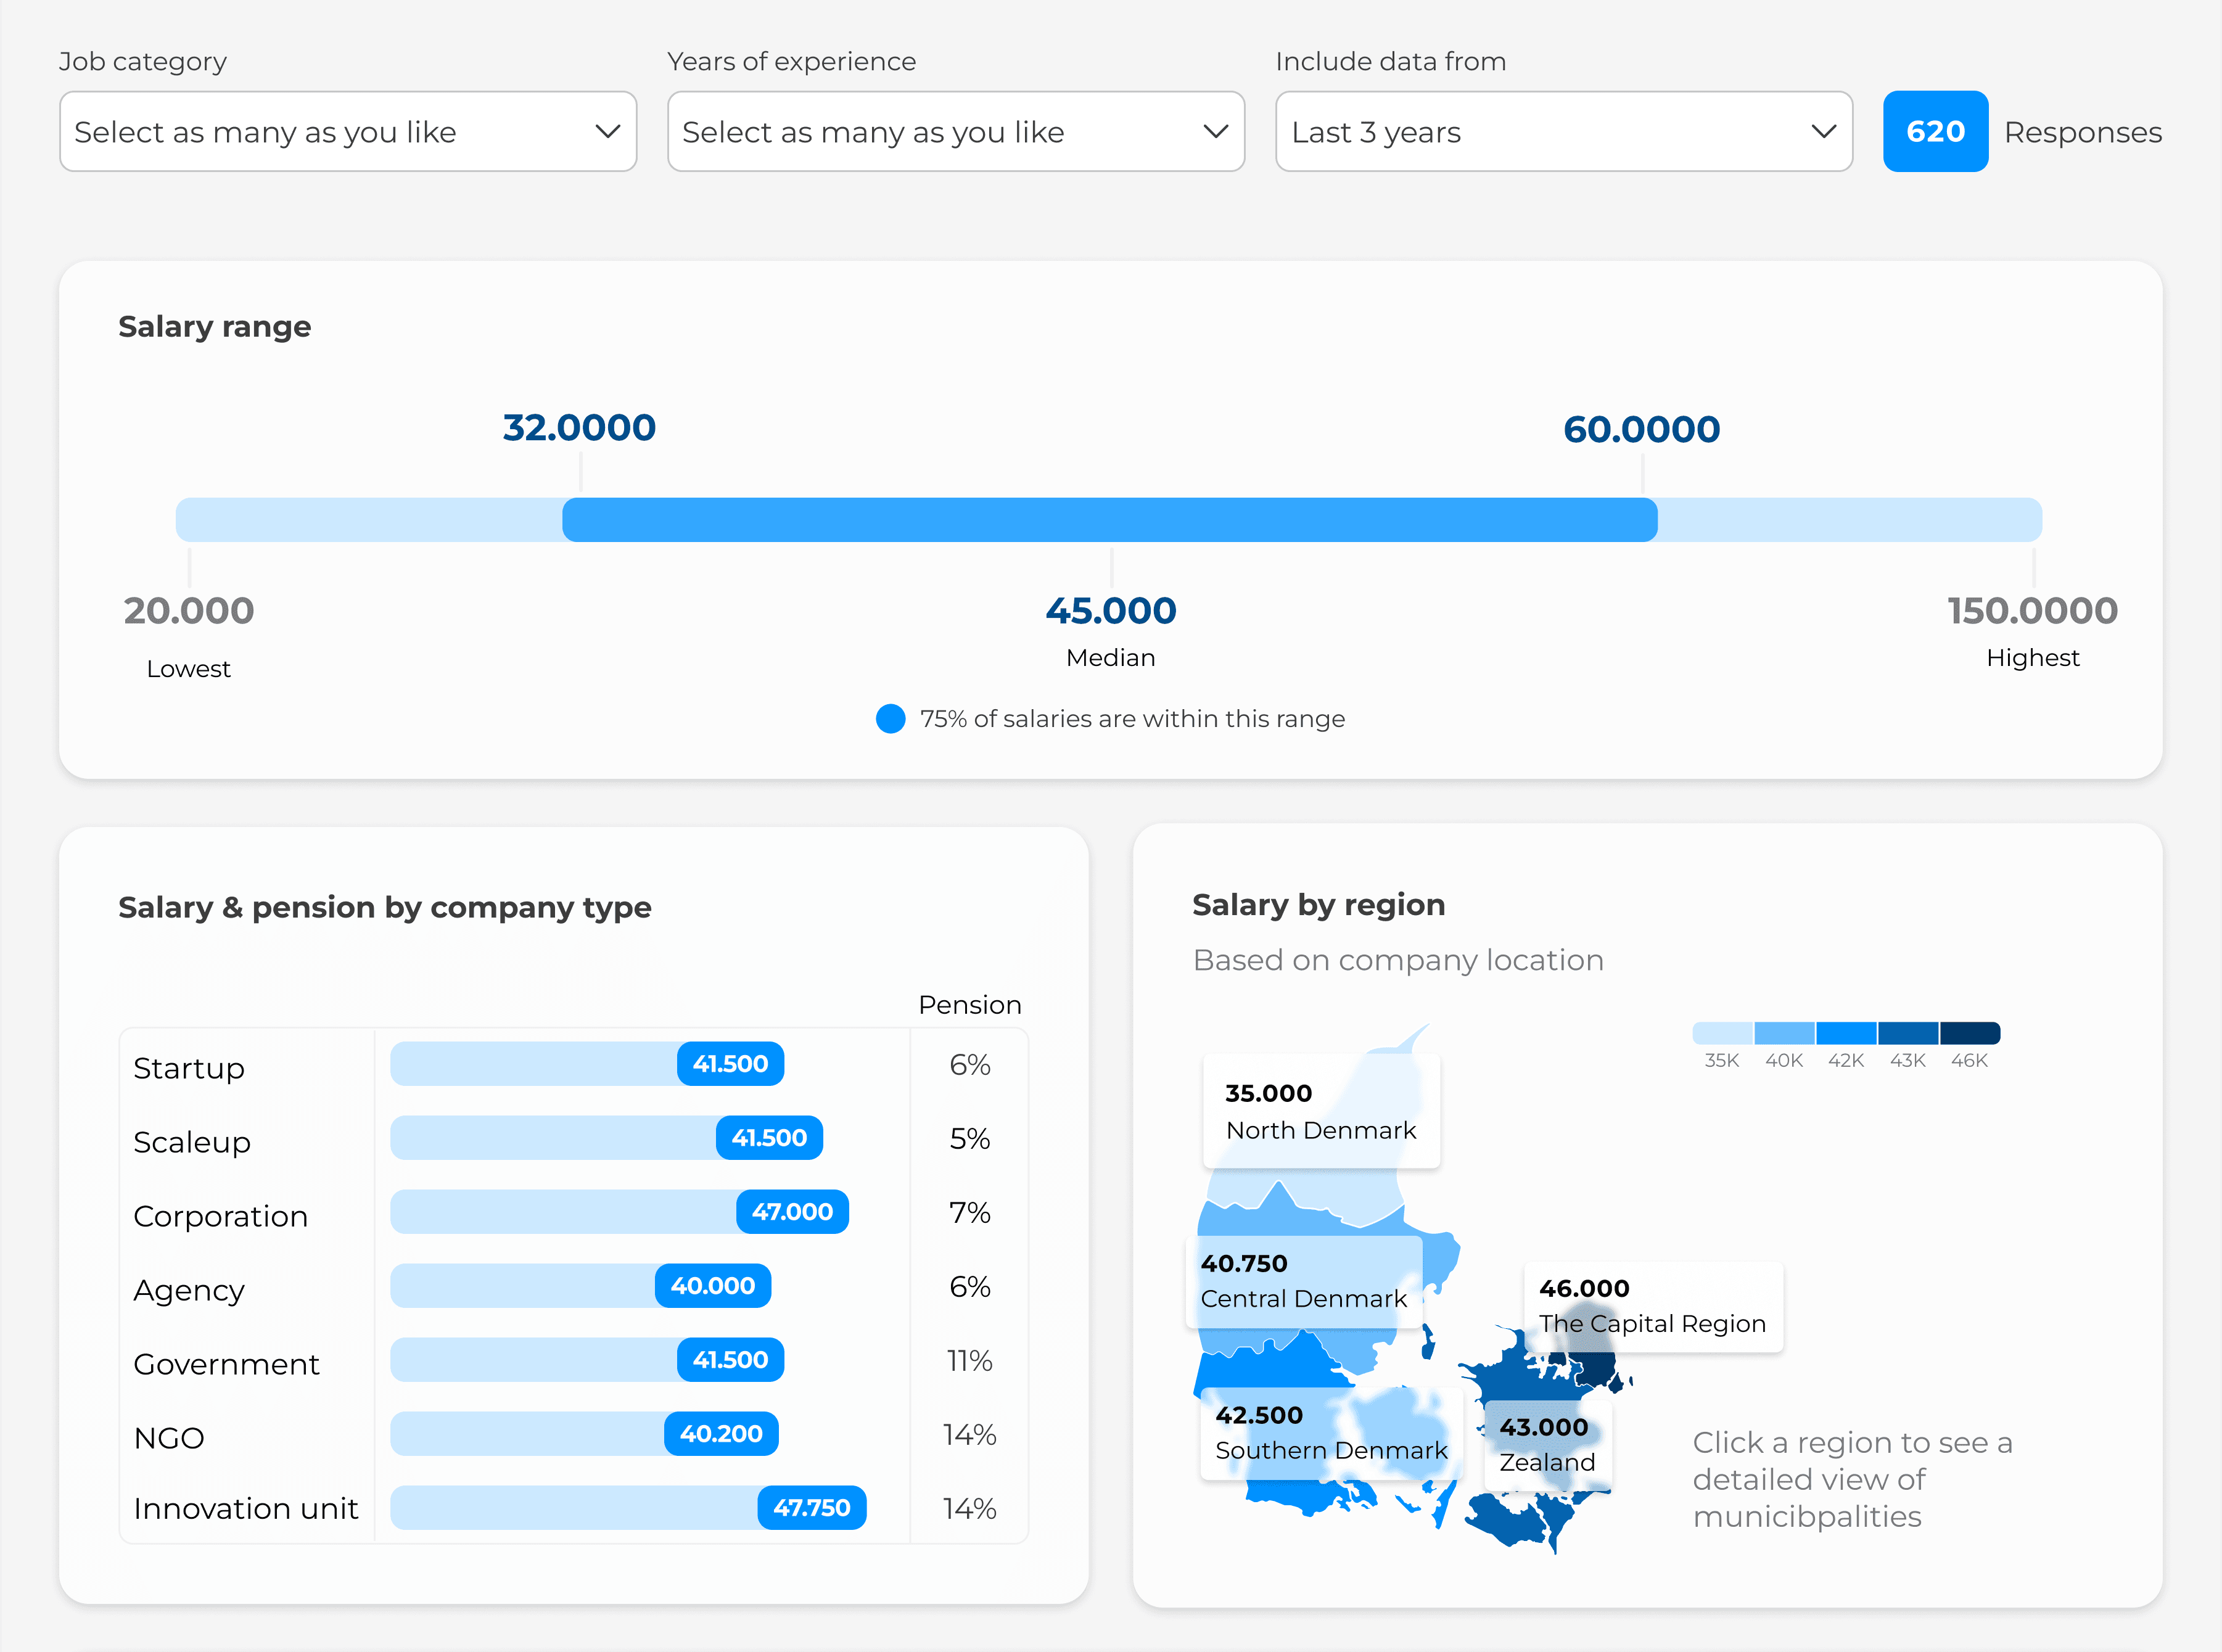This screenshot has height=1652, width=2222.
Task: Select the NGO 40.200 salary badge
Action: coord(721,1434)
